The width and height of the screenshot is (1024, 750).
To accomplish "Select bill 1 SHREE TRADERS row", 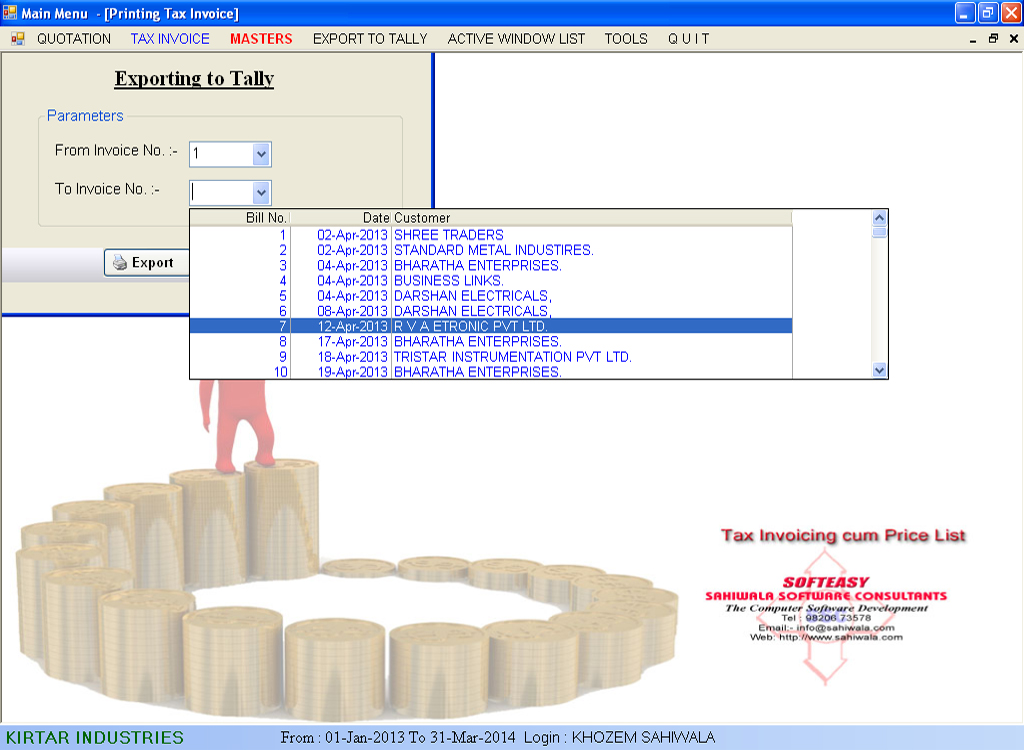I will (x=490, y=235).
